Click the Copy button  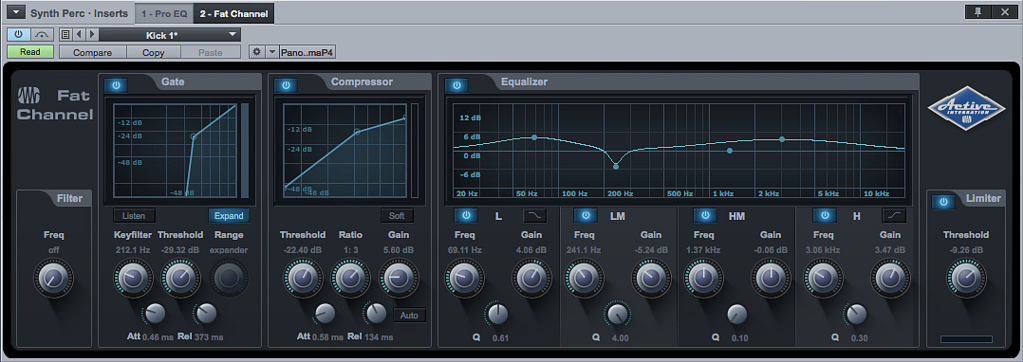[x=153, y=52]
